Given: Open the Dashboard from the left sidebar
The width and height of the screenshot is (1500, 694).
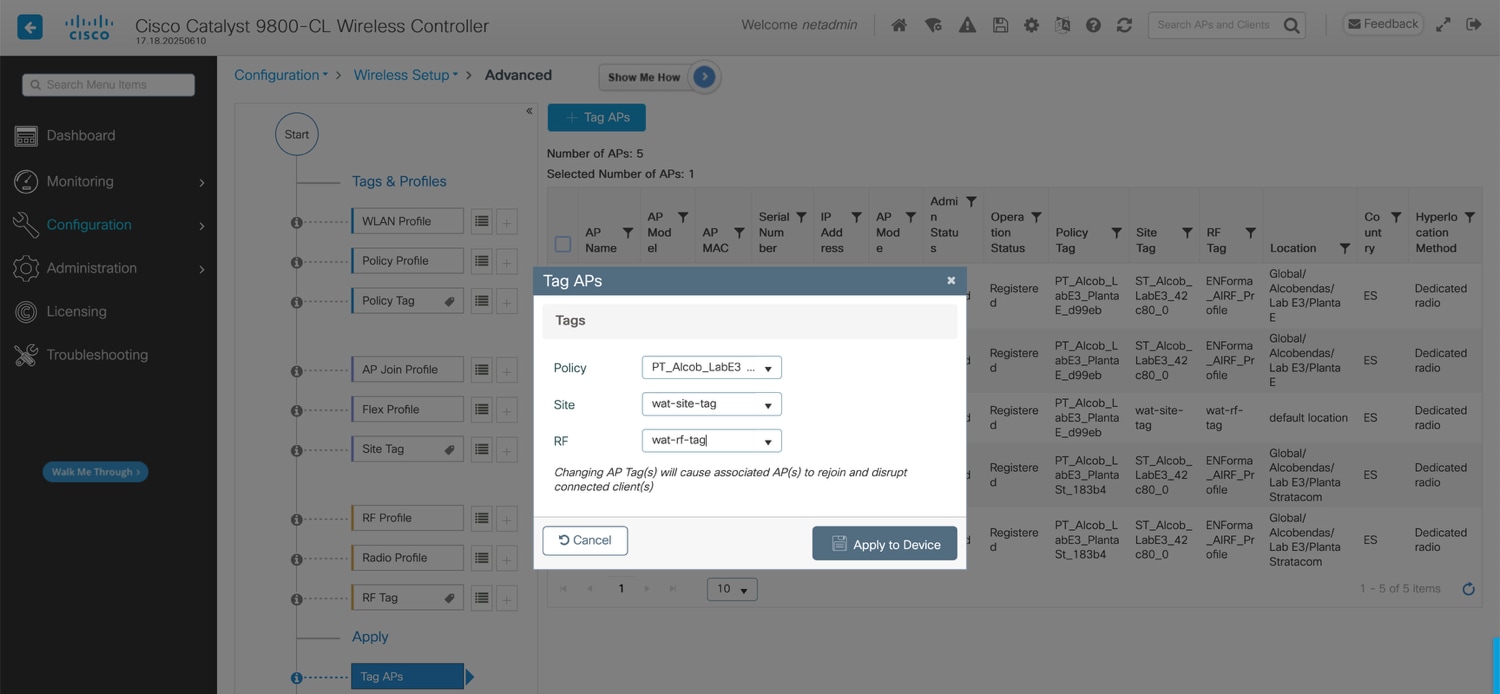Looking at the screenshot, I should click(x=80, y=135).
